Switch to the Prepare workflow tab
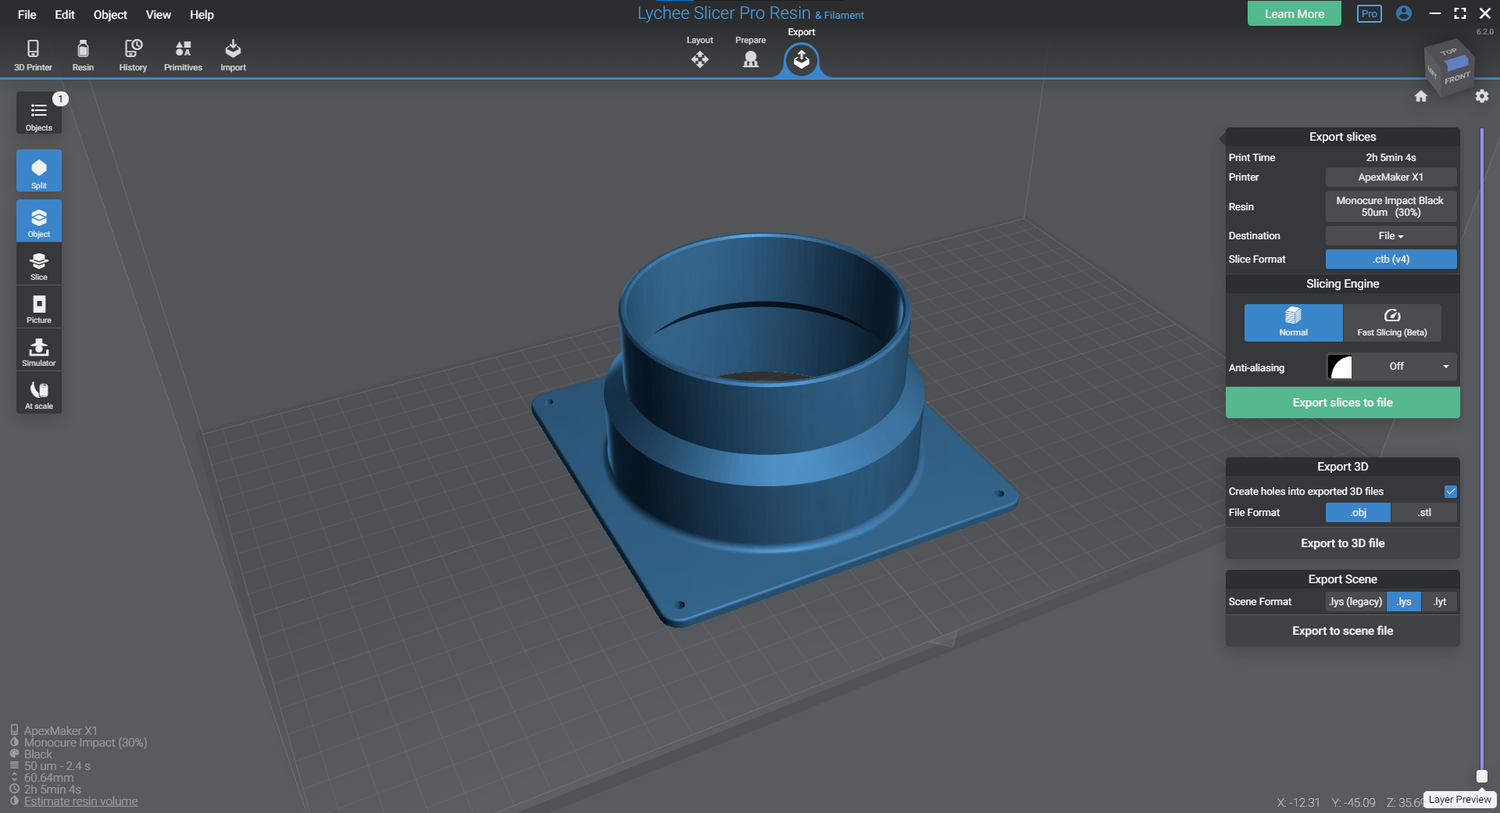This screenshot has height=813, width=1500. 750,58
